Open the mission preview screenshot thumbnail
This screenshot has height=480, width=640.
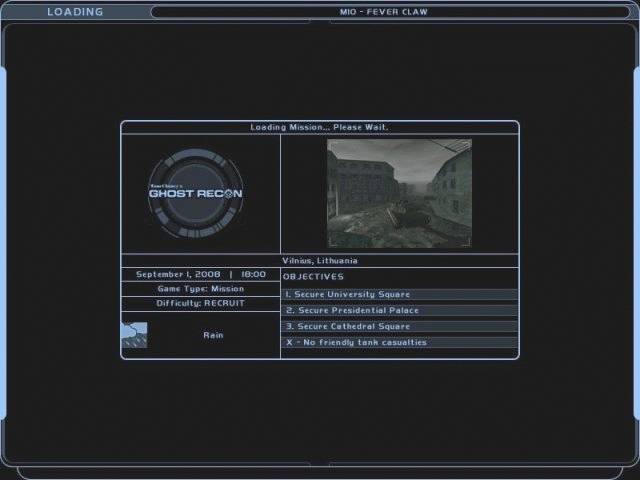pyautogui.click(x=399, y=193)
